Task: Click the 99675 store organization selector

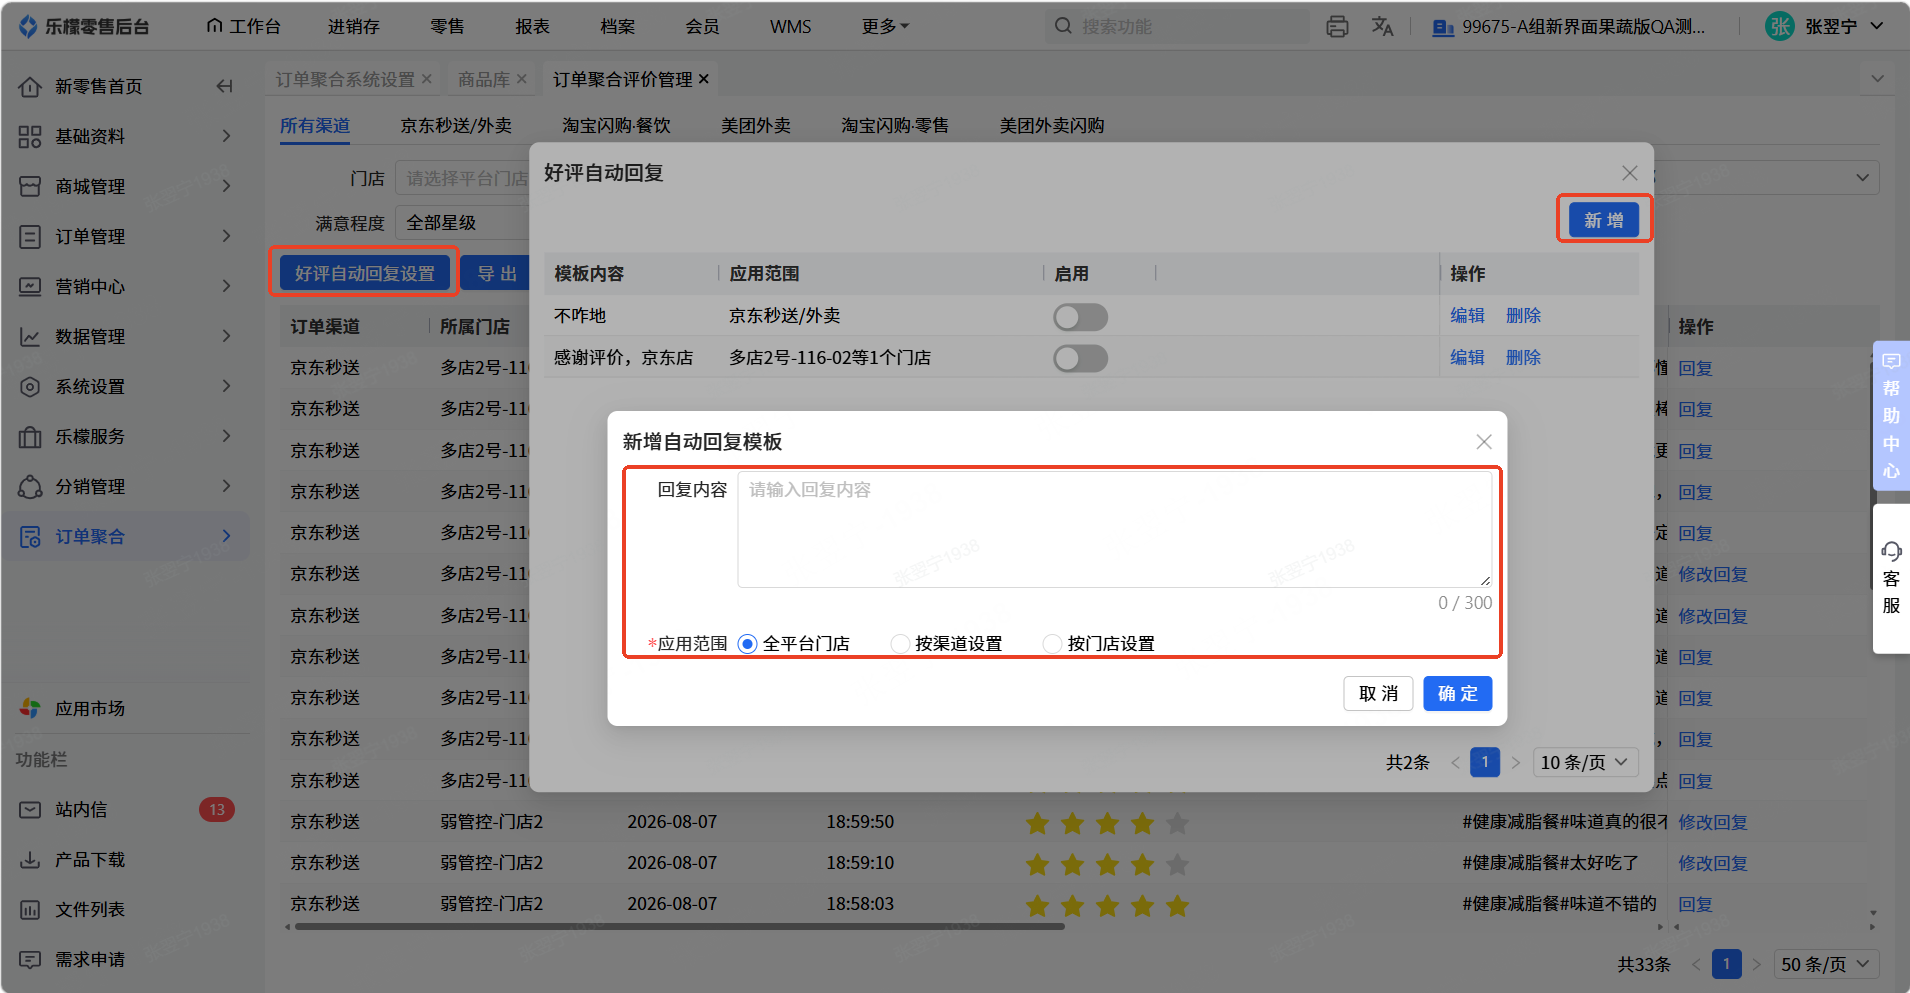Action: pos(1570,27)
